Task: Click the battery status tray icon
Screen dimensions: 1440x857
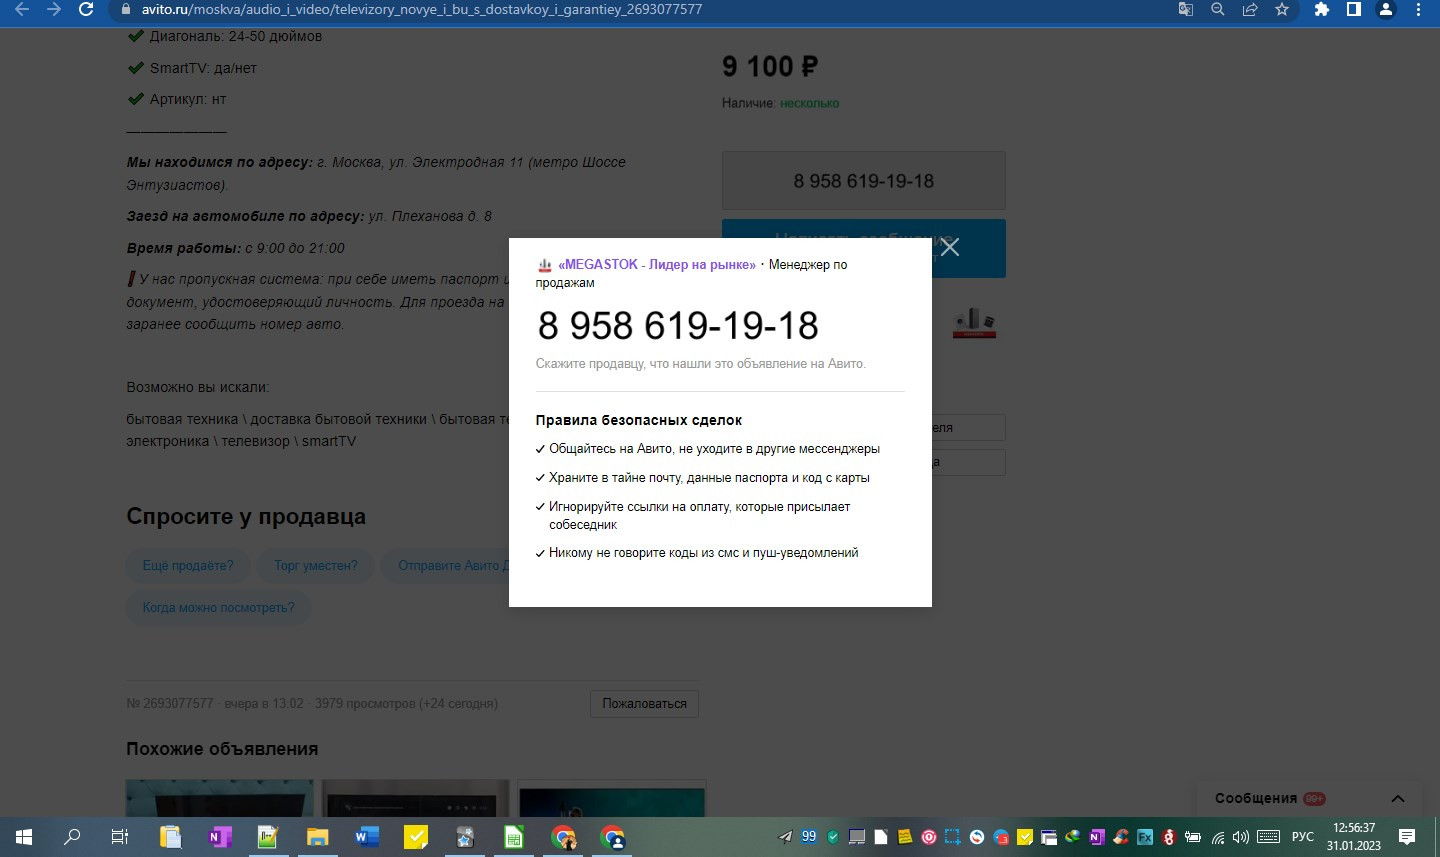Action: point(1193,837)
